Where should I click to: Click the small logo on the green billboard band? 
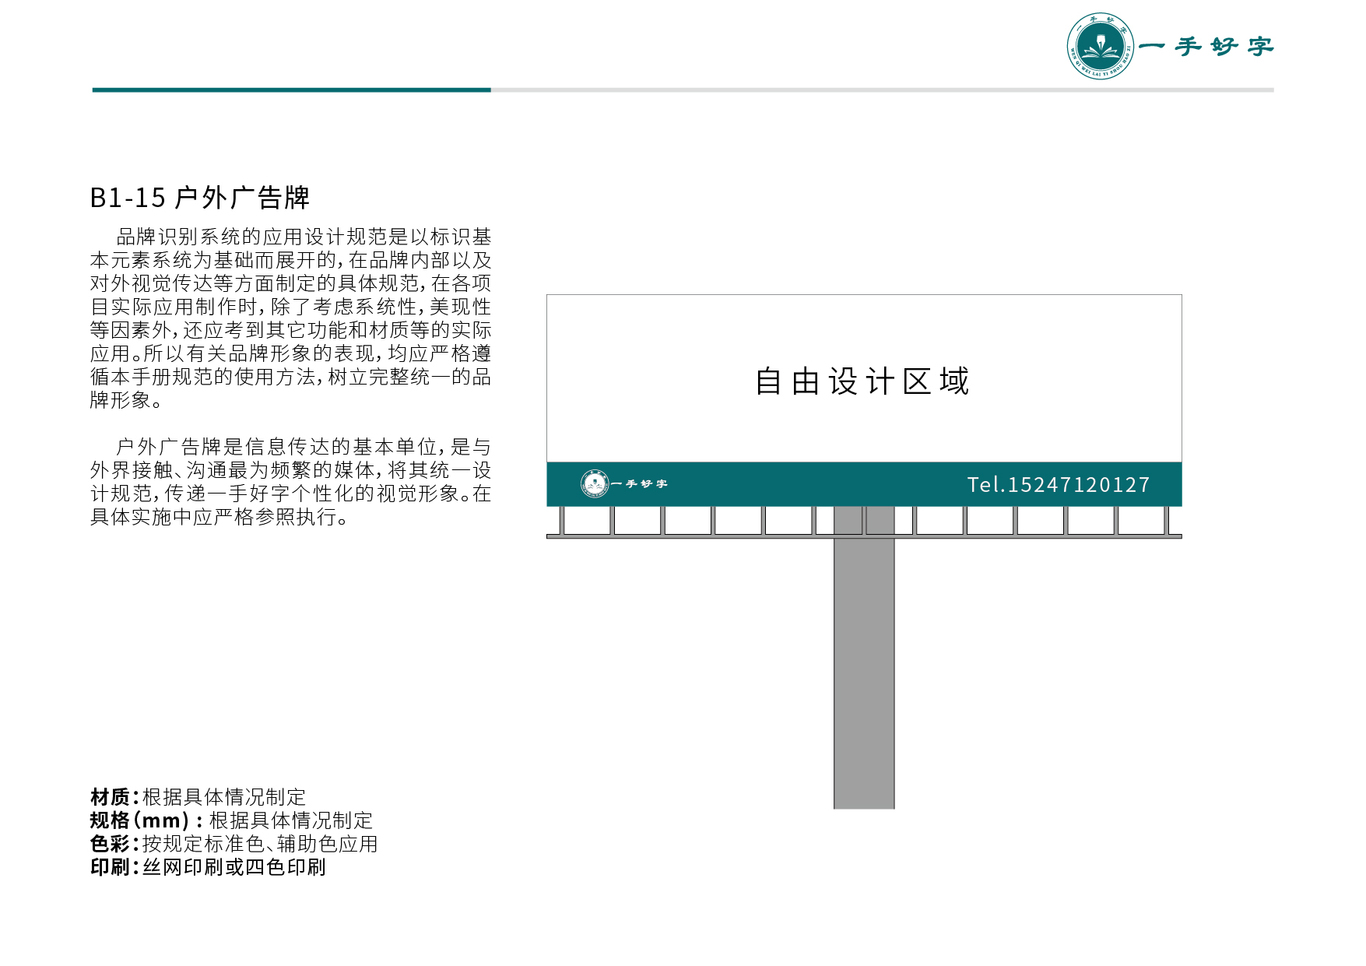(595, 484)
